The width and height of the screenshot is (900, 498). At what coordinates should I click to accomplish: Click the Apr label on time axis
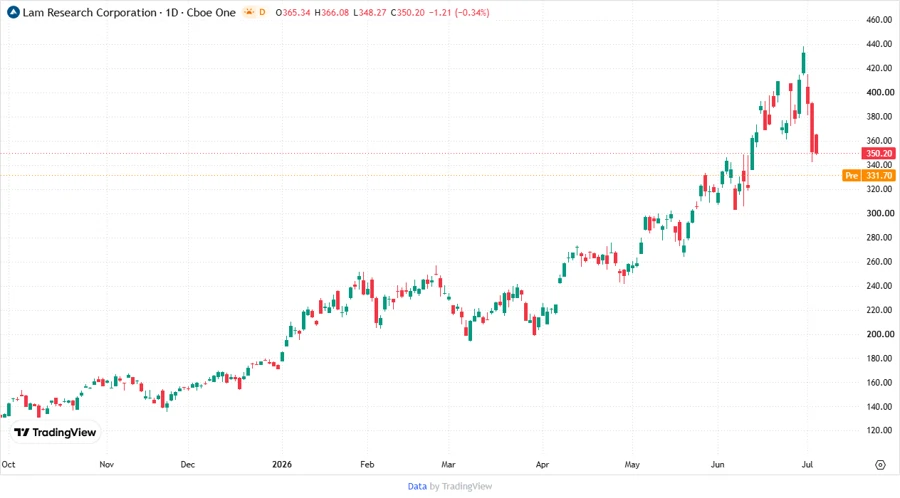tap(542, 464)
